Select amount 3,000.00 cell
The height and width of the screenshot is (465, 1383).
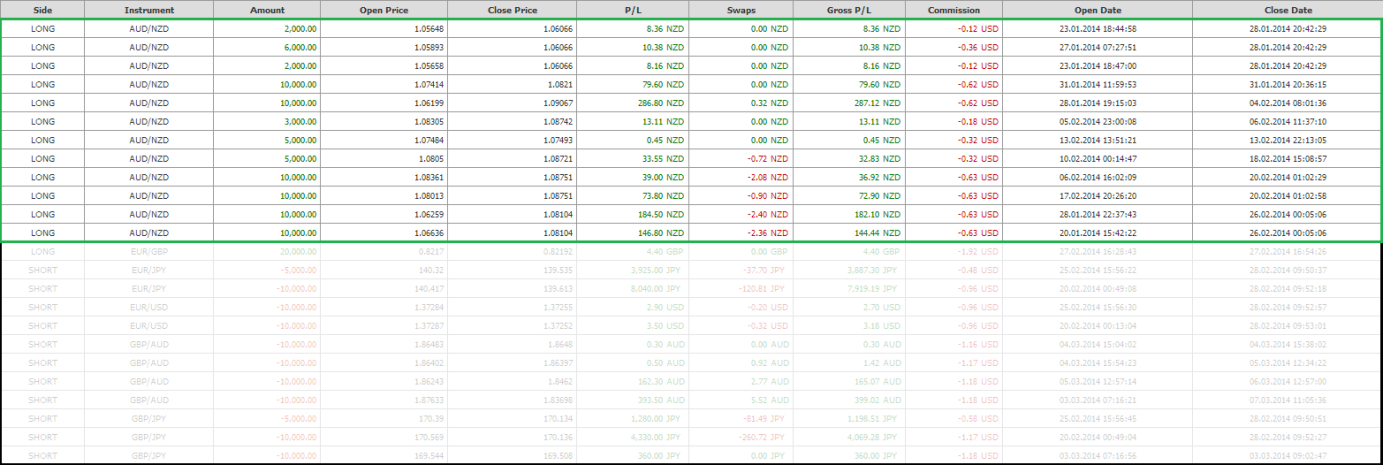267,122
